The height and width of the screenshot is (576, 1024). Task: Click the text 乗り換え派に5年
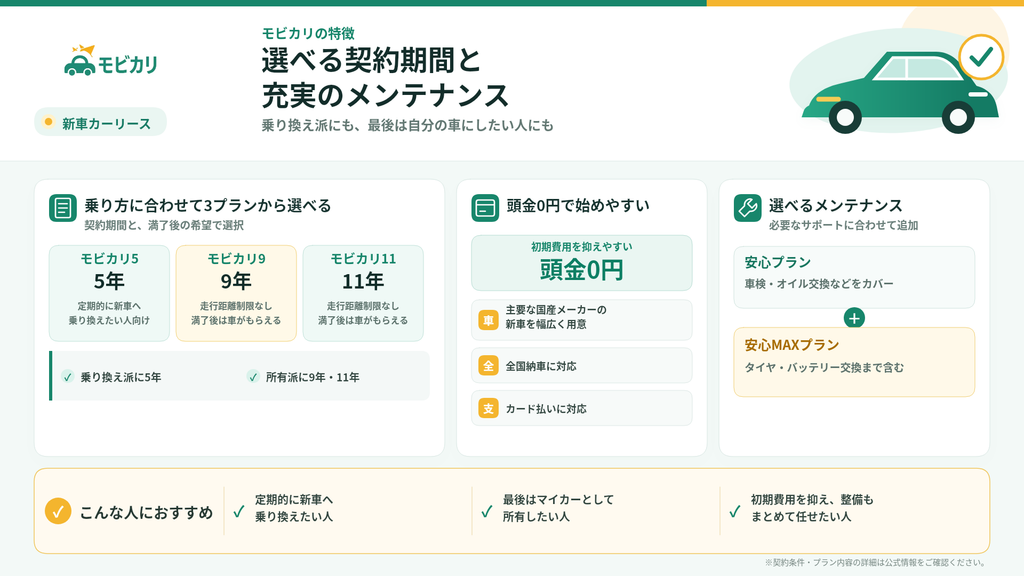point(121,377)
